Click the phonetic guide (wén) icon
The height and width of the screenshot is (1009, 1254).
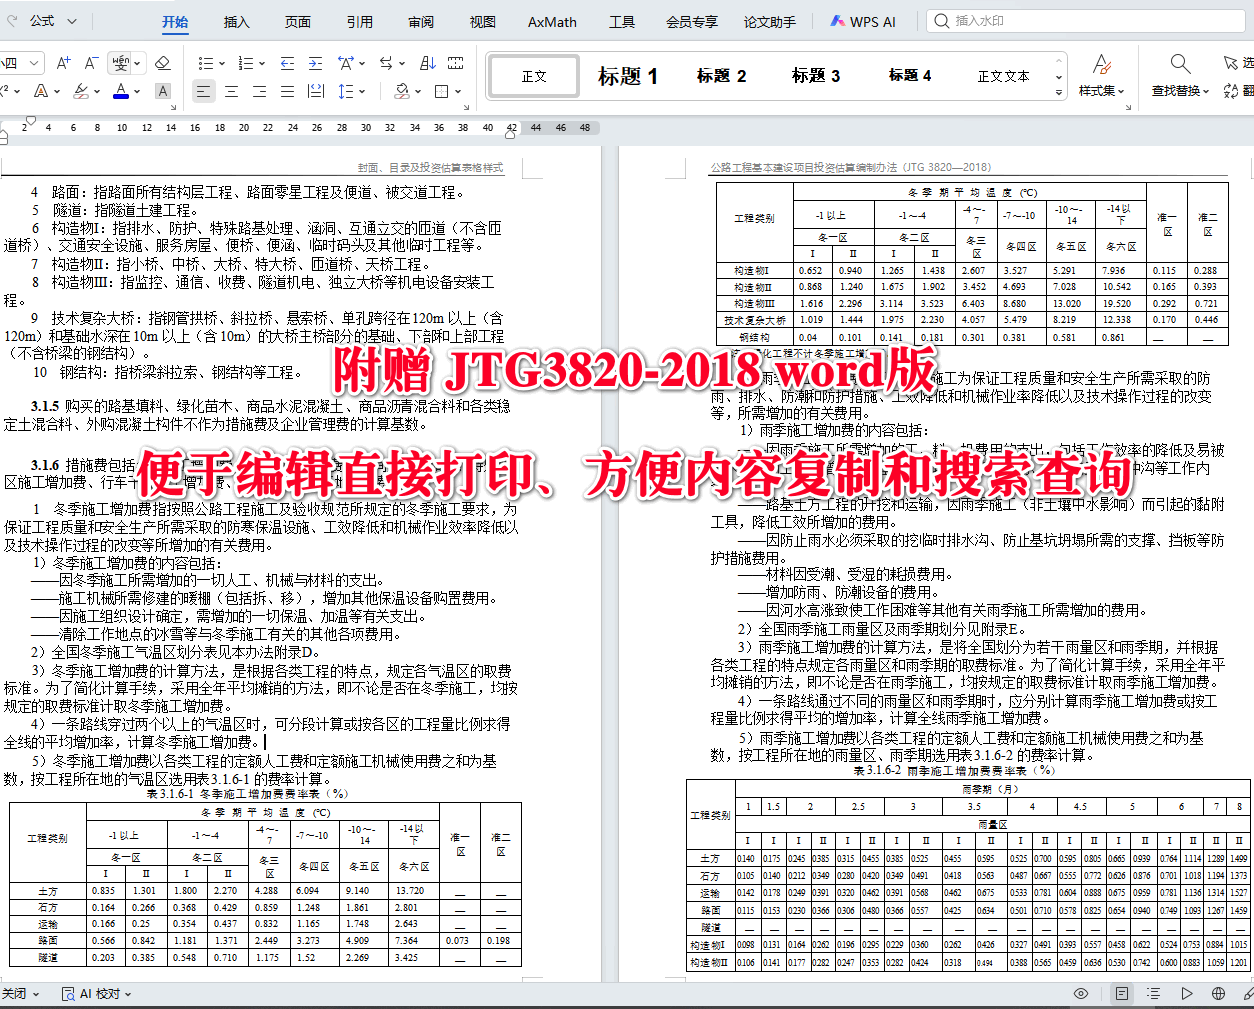pos(121,63)
